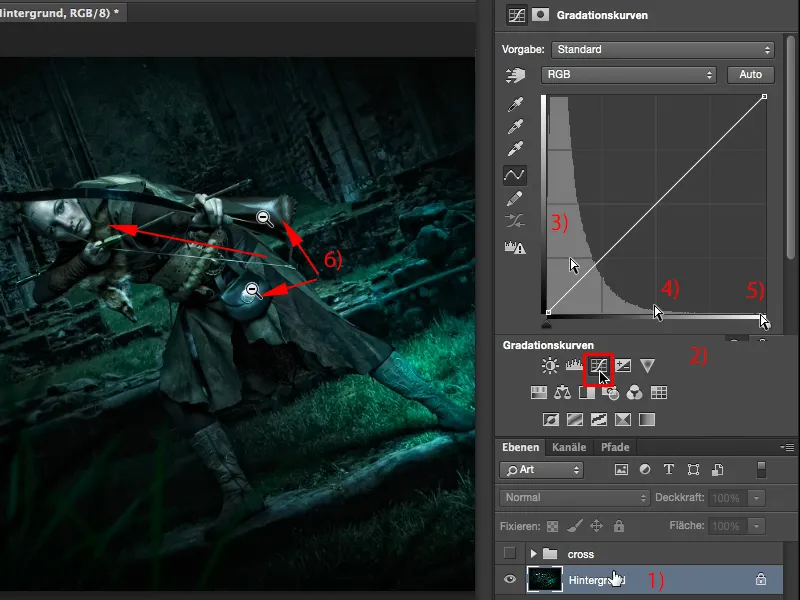This screenshot has width=800, height=600.
Task: Add a Threshold adjustment layer
Action: pos(599,419)
